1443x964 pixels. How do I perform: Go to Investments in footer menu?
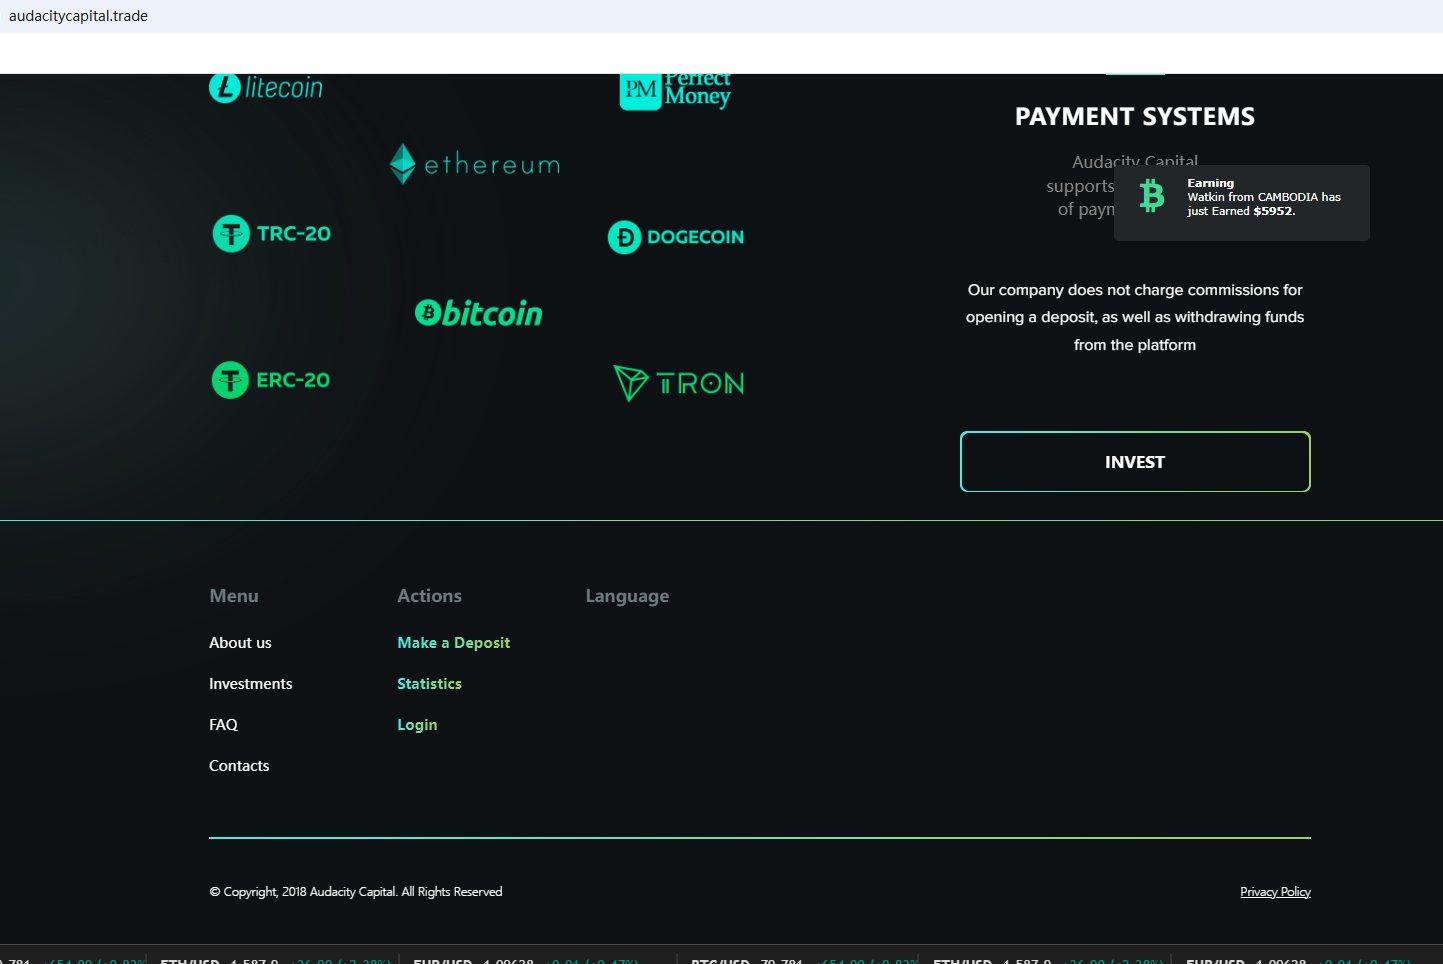pos(251,684)
